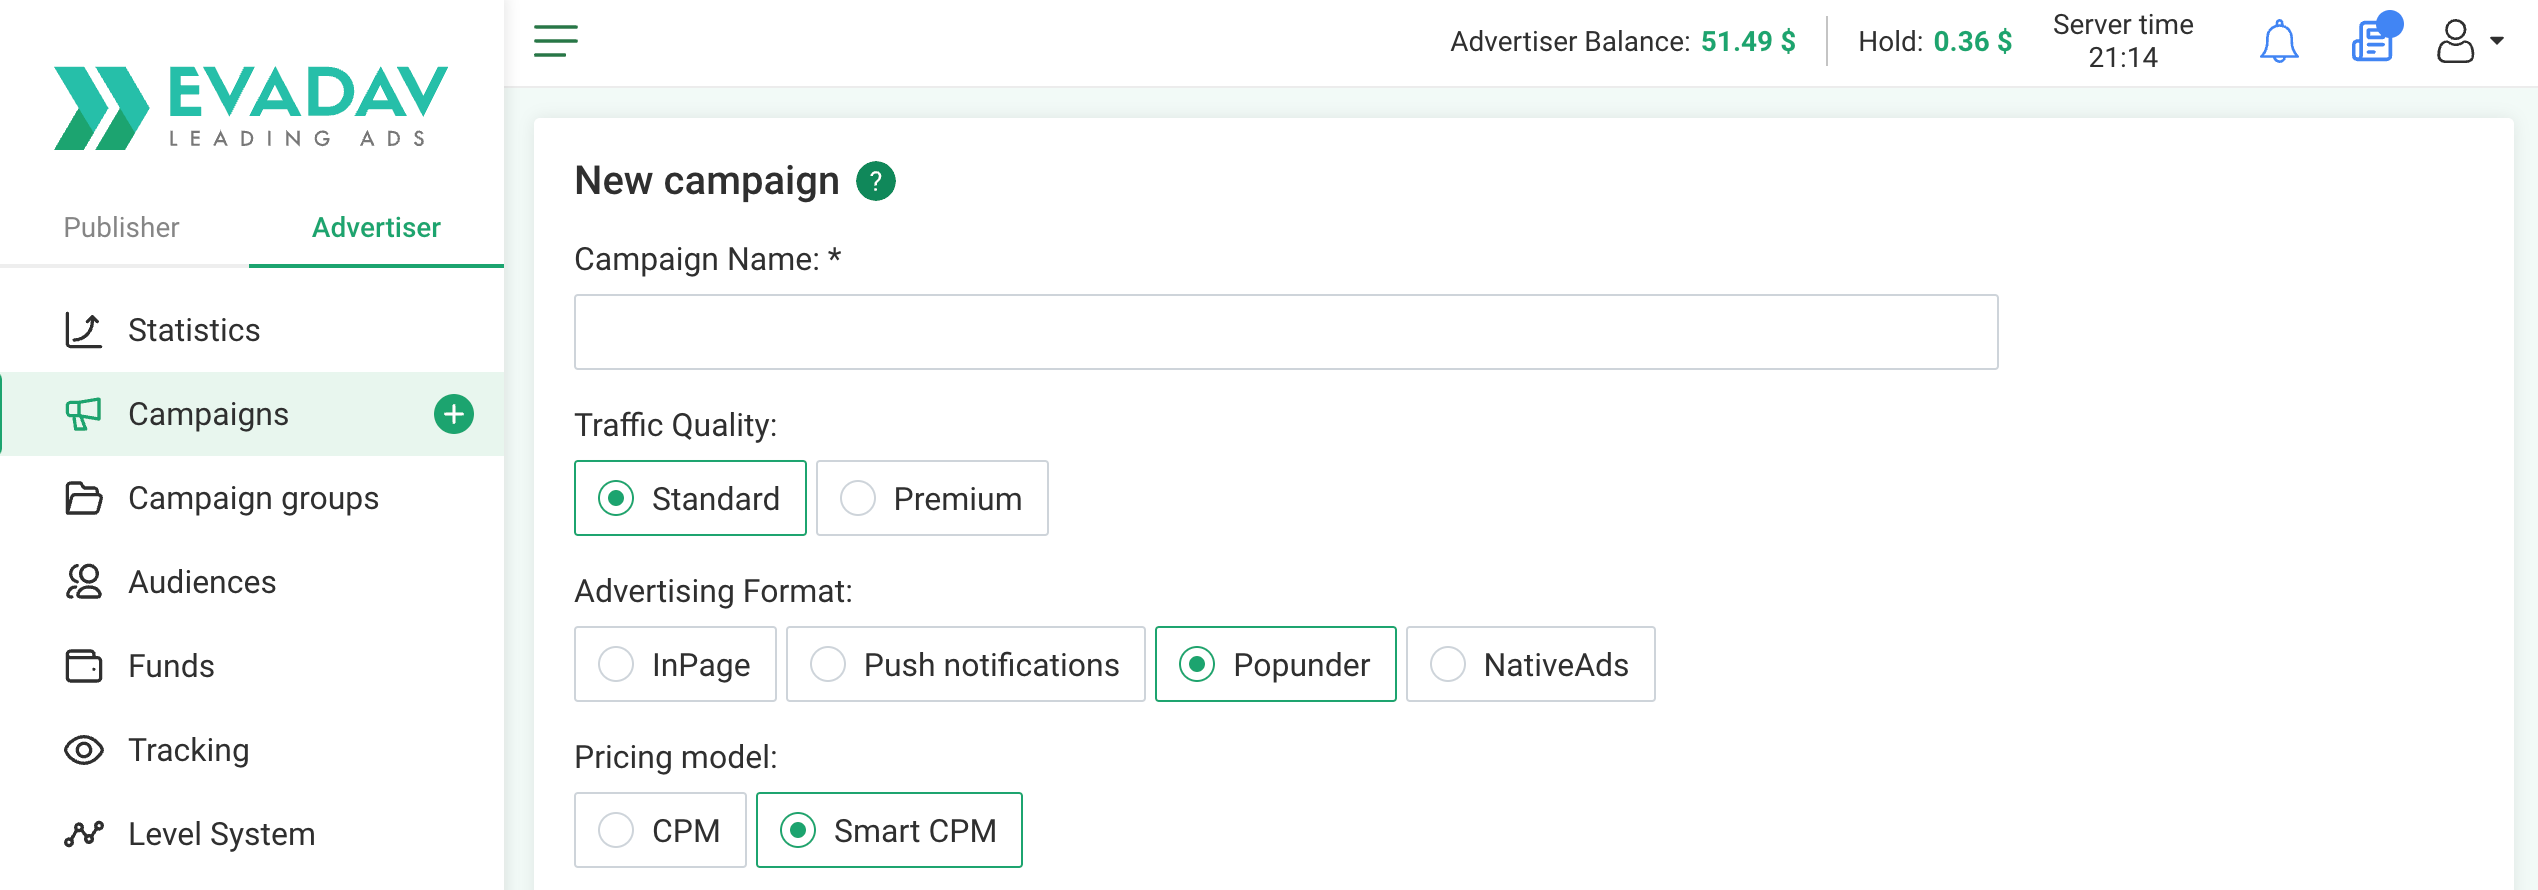The height and width of the screenshot is (890, 2538).
Task: Open the news documents icon with blue dot
Action: click(2375, 40)
